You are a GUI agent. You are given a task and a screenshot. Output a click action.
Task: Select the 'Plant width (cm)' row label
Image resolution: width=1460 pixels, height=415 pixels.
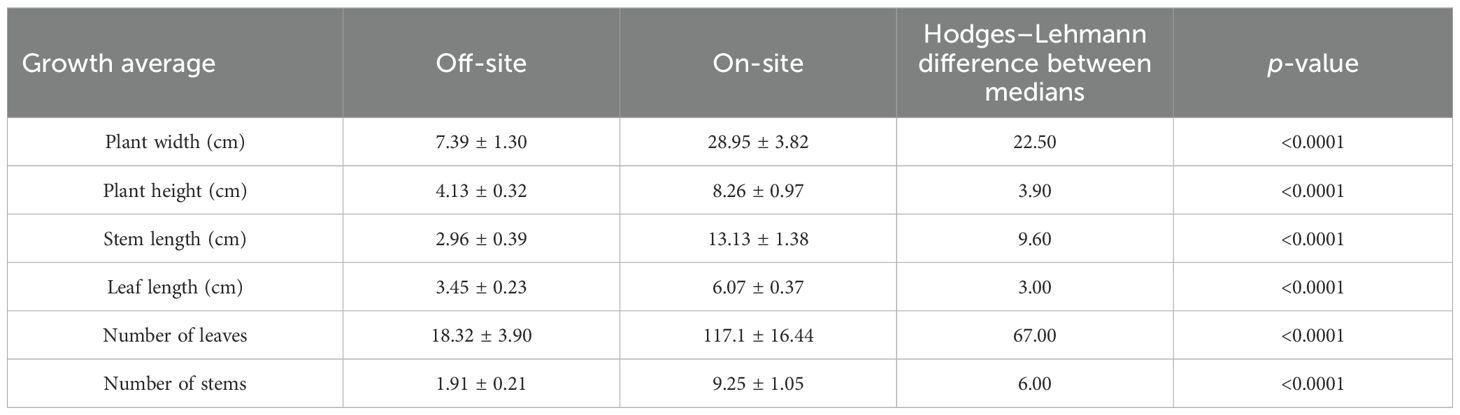click(175, 143)
